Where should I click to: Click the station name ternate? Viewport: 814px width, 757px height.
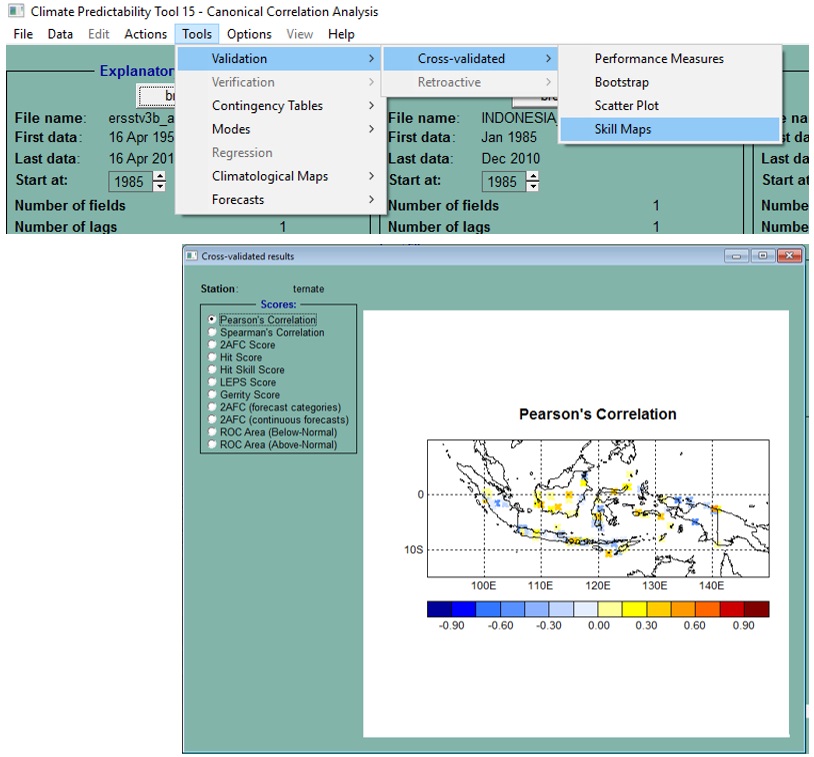click(x=308, y=289)
